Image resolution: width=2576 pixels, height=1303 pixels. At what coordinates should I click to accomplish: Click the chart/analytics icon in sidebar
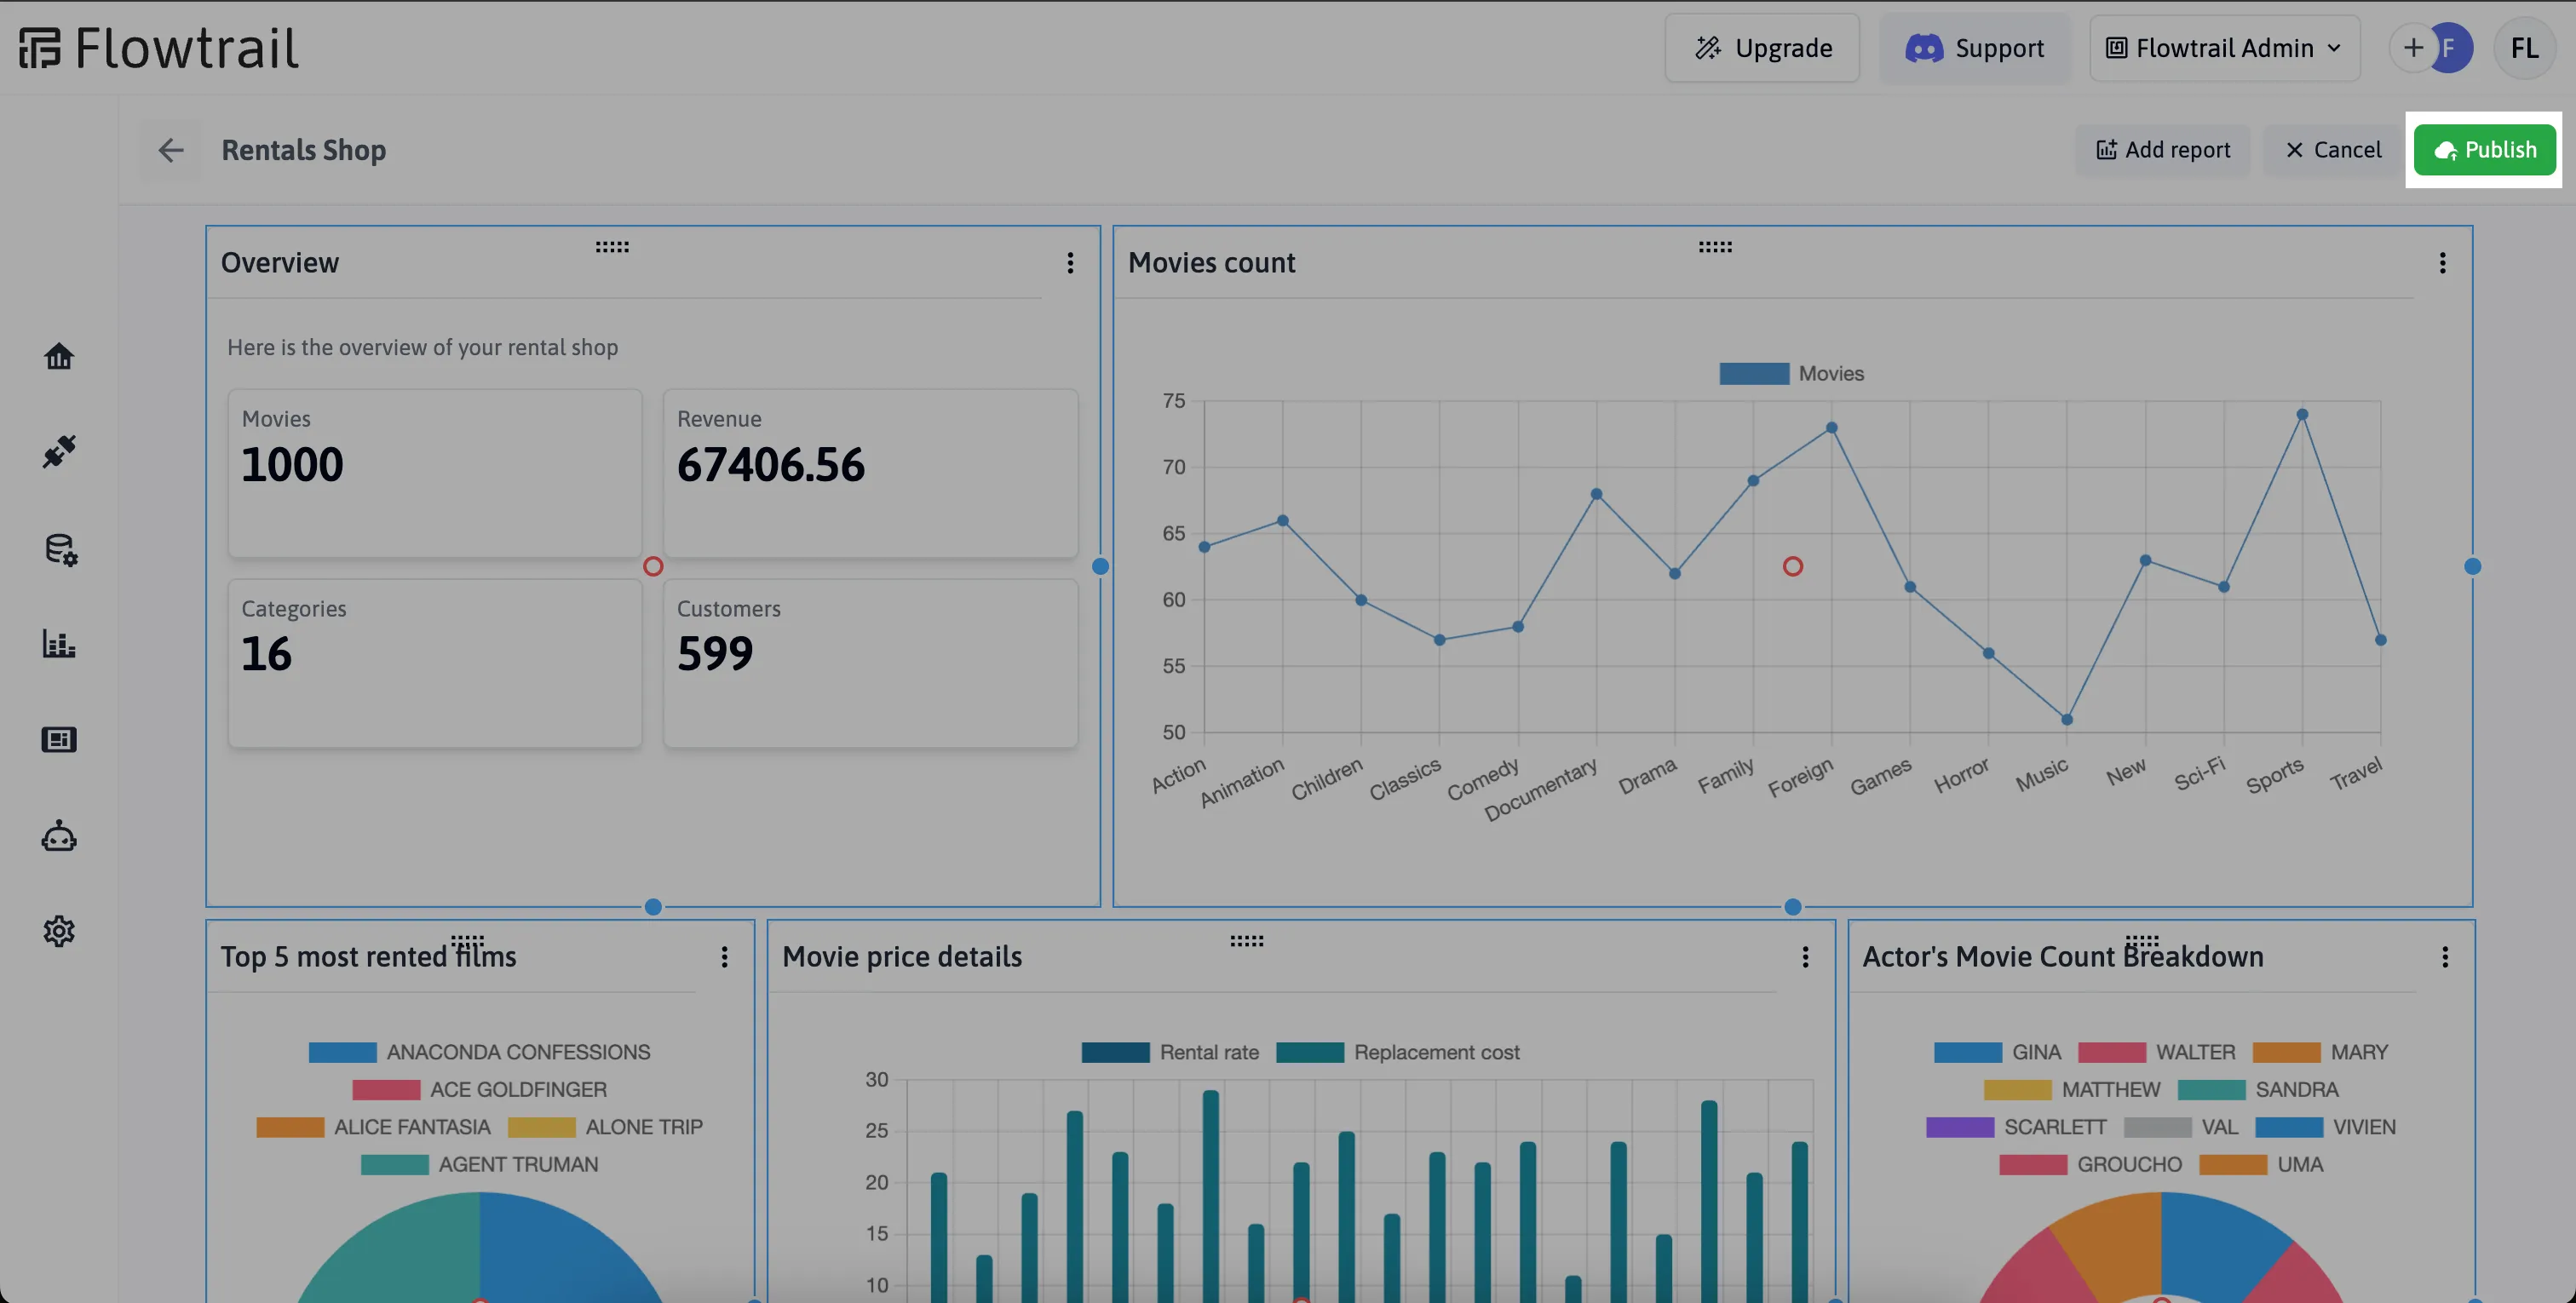pyautogui.click(x=58, y=643)
